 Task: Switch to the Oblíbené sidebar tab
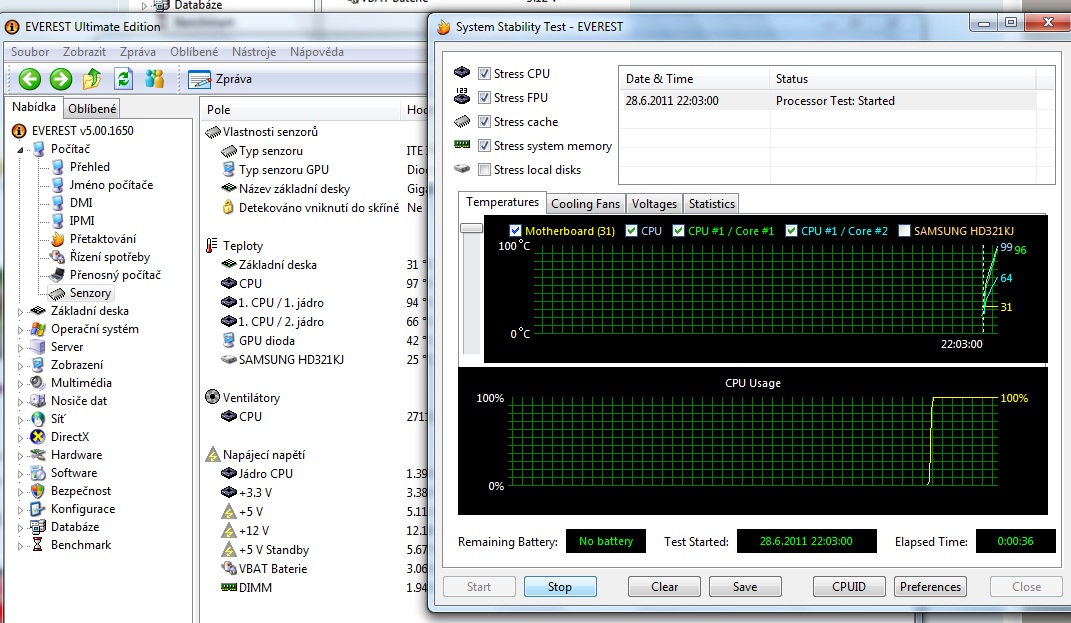point(92,109)
